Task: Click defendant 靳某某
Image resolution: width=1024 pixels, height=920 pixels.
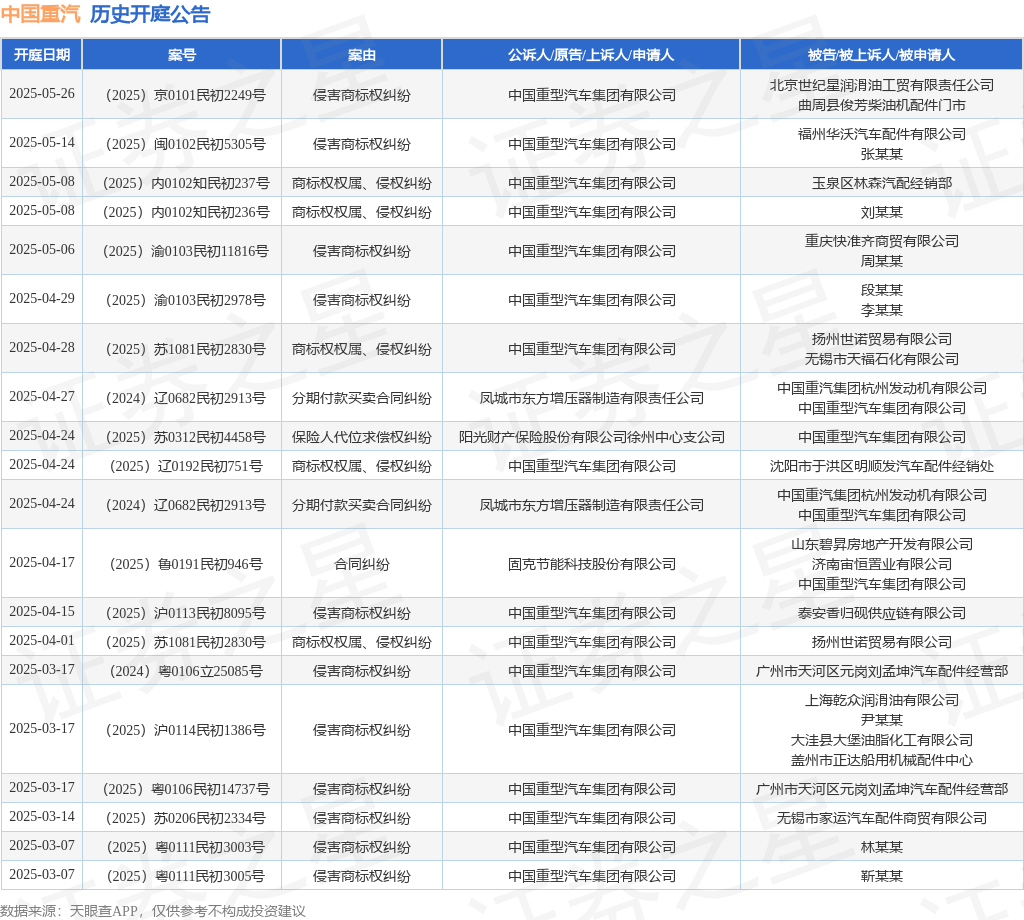Action: [882, 876]
